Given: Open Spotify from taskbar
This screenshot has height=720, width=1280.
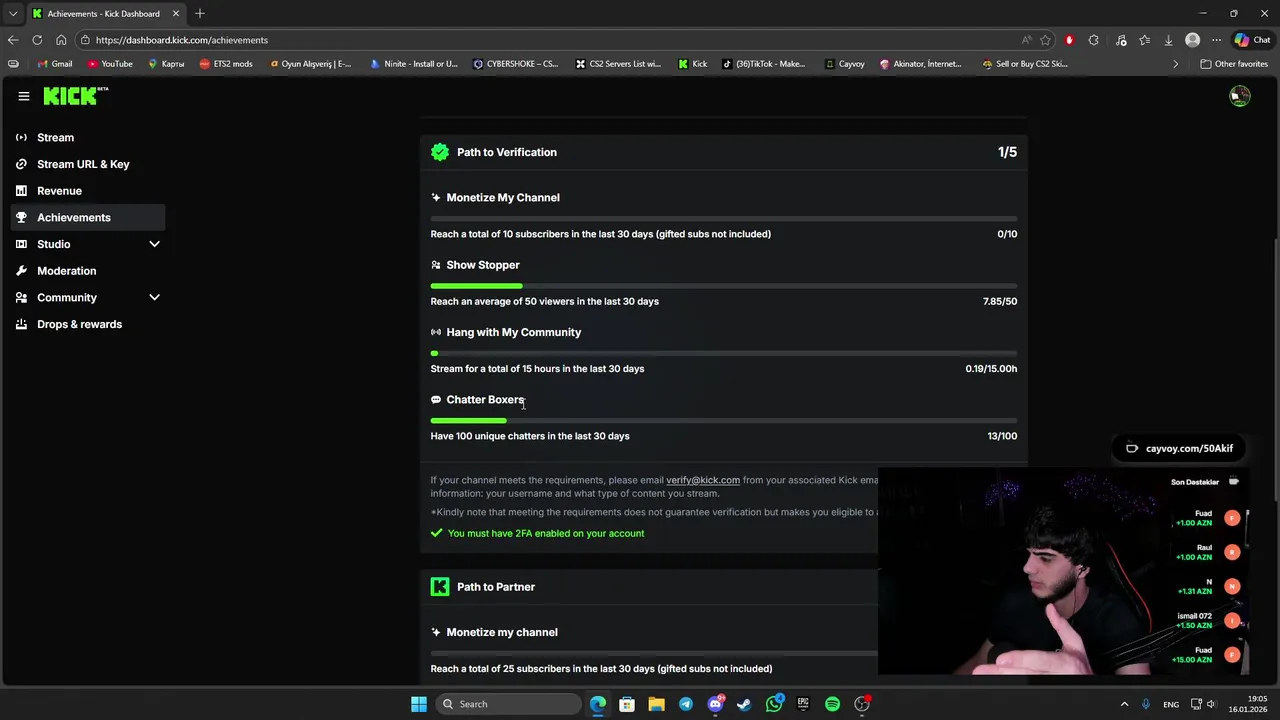Looking at the screenshot, I should (832, 704).
